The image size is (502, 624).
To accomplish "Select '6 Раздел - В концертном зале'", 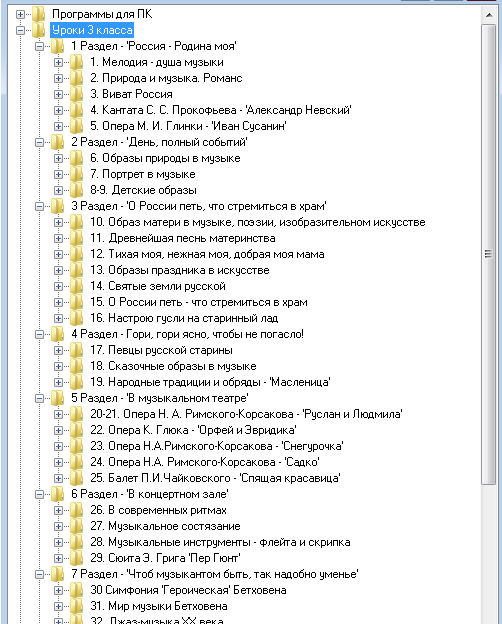I will click(x=150, y=494).
